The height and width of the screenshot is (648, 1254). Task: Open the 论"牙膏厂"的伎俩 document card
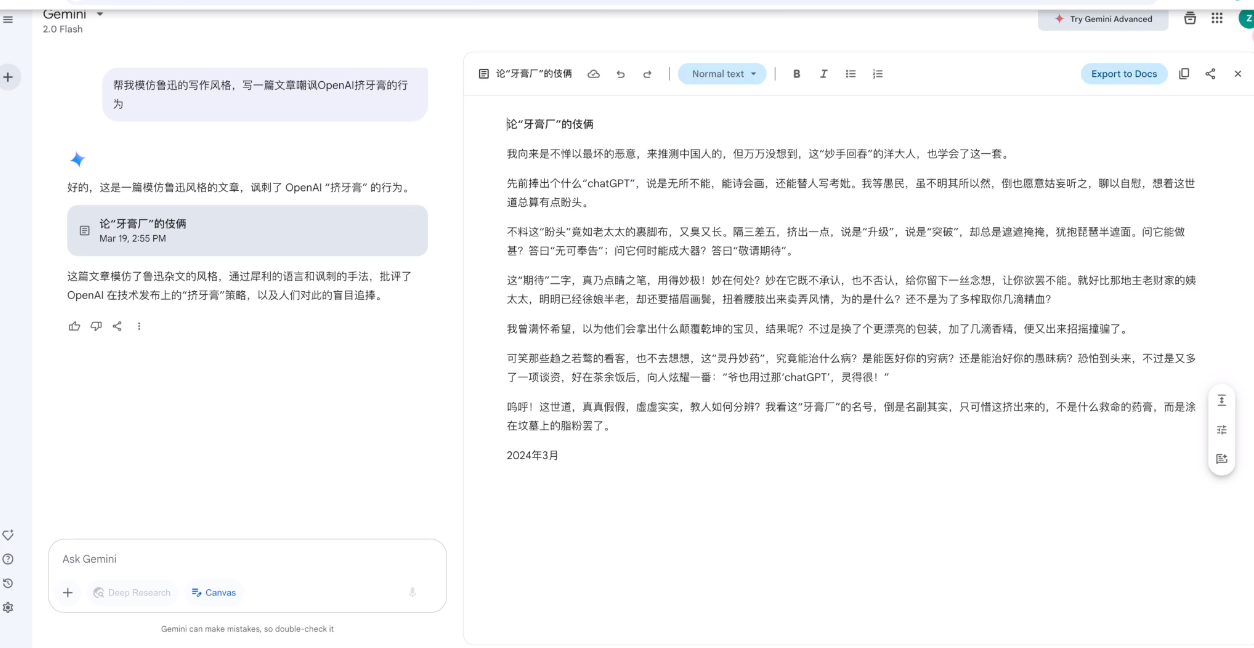click(247, 230)
